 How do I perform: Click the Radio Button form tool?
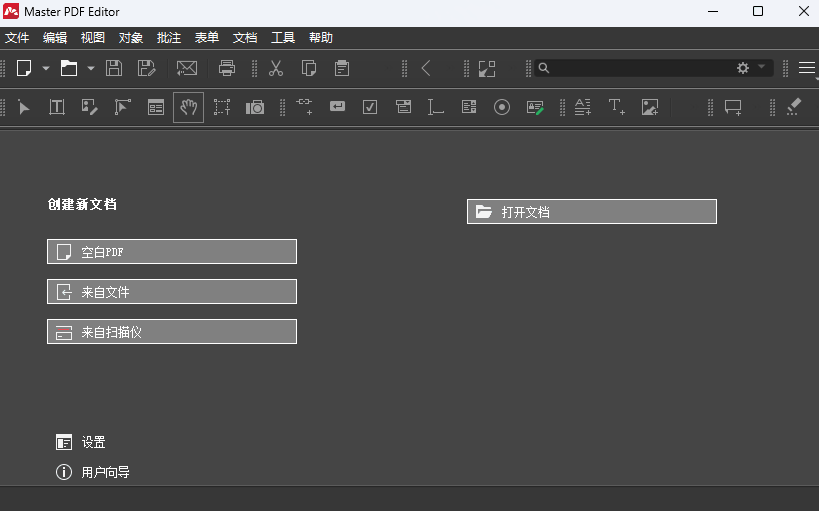502,108
